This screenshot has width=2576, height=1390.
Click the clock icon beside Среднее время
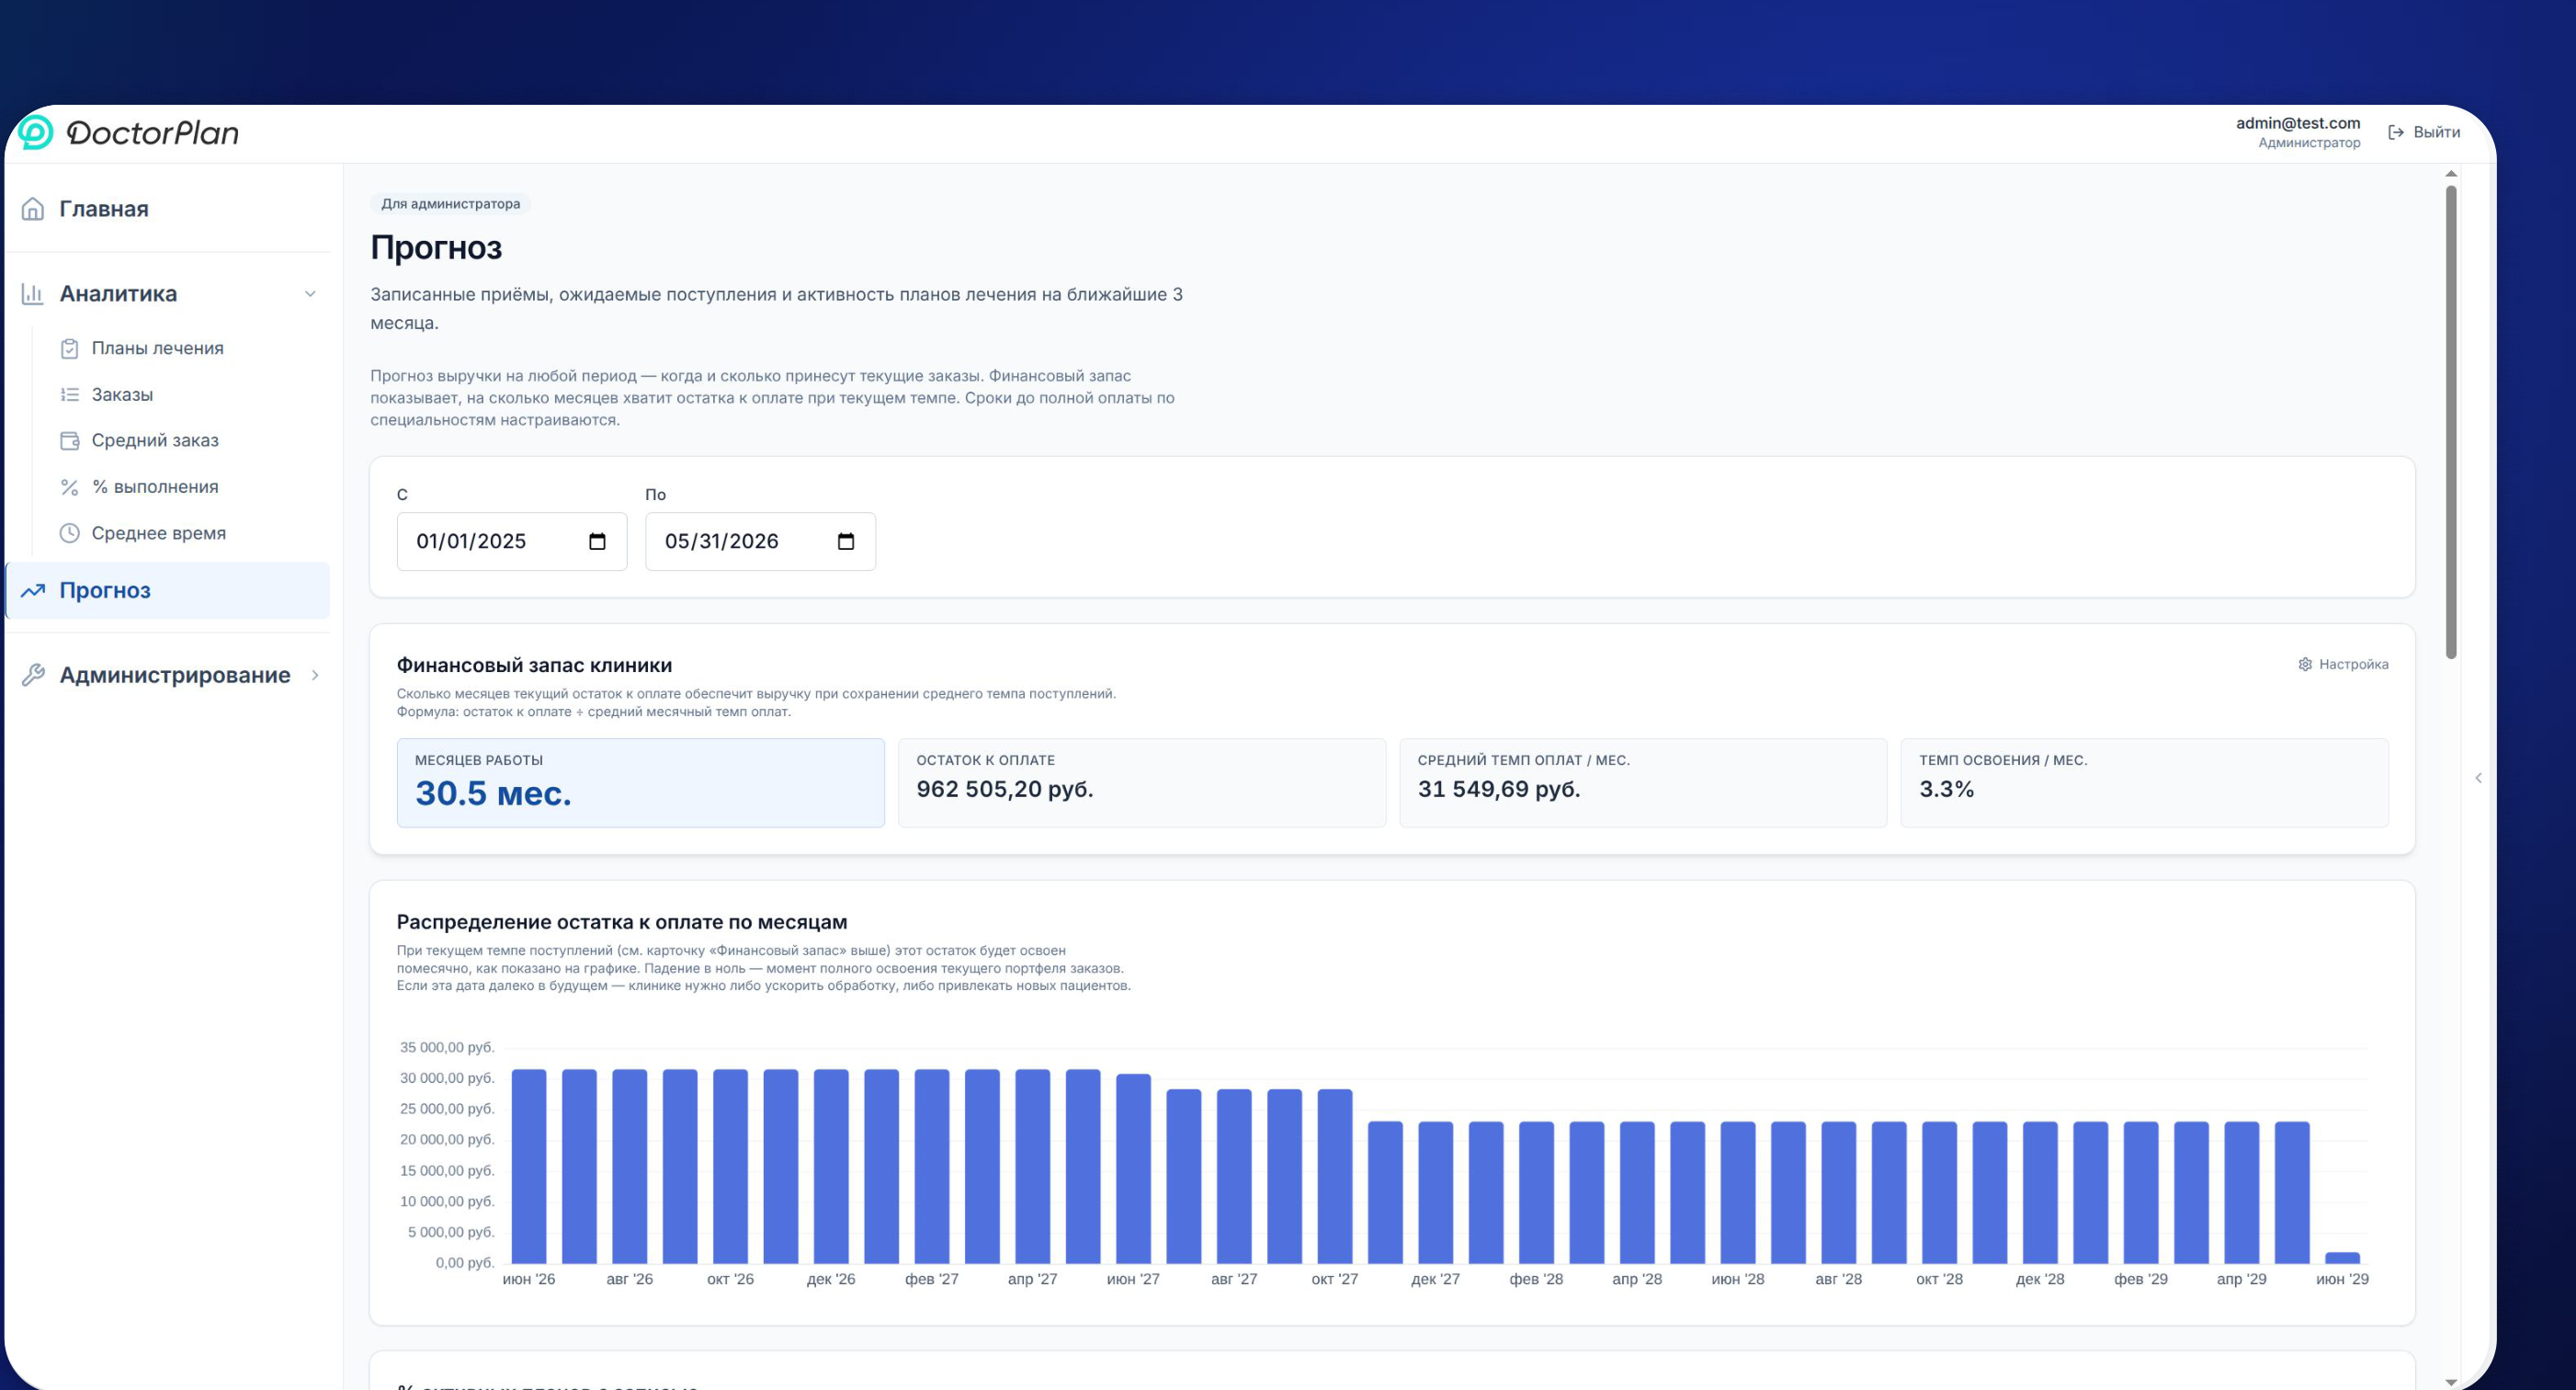coord(69,533)
